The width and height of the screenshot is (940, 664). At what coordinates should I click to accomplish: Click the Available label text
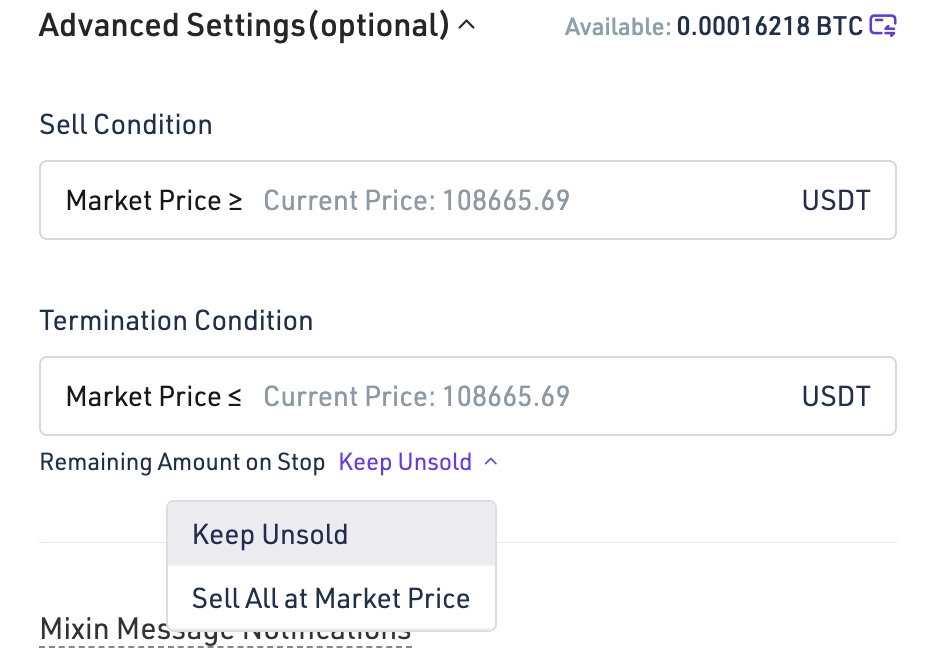coord(617,27)
